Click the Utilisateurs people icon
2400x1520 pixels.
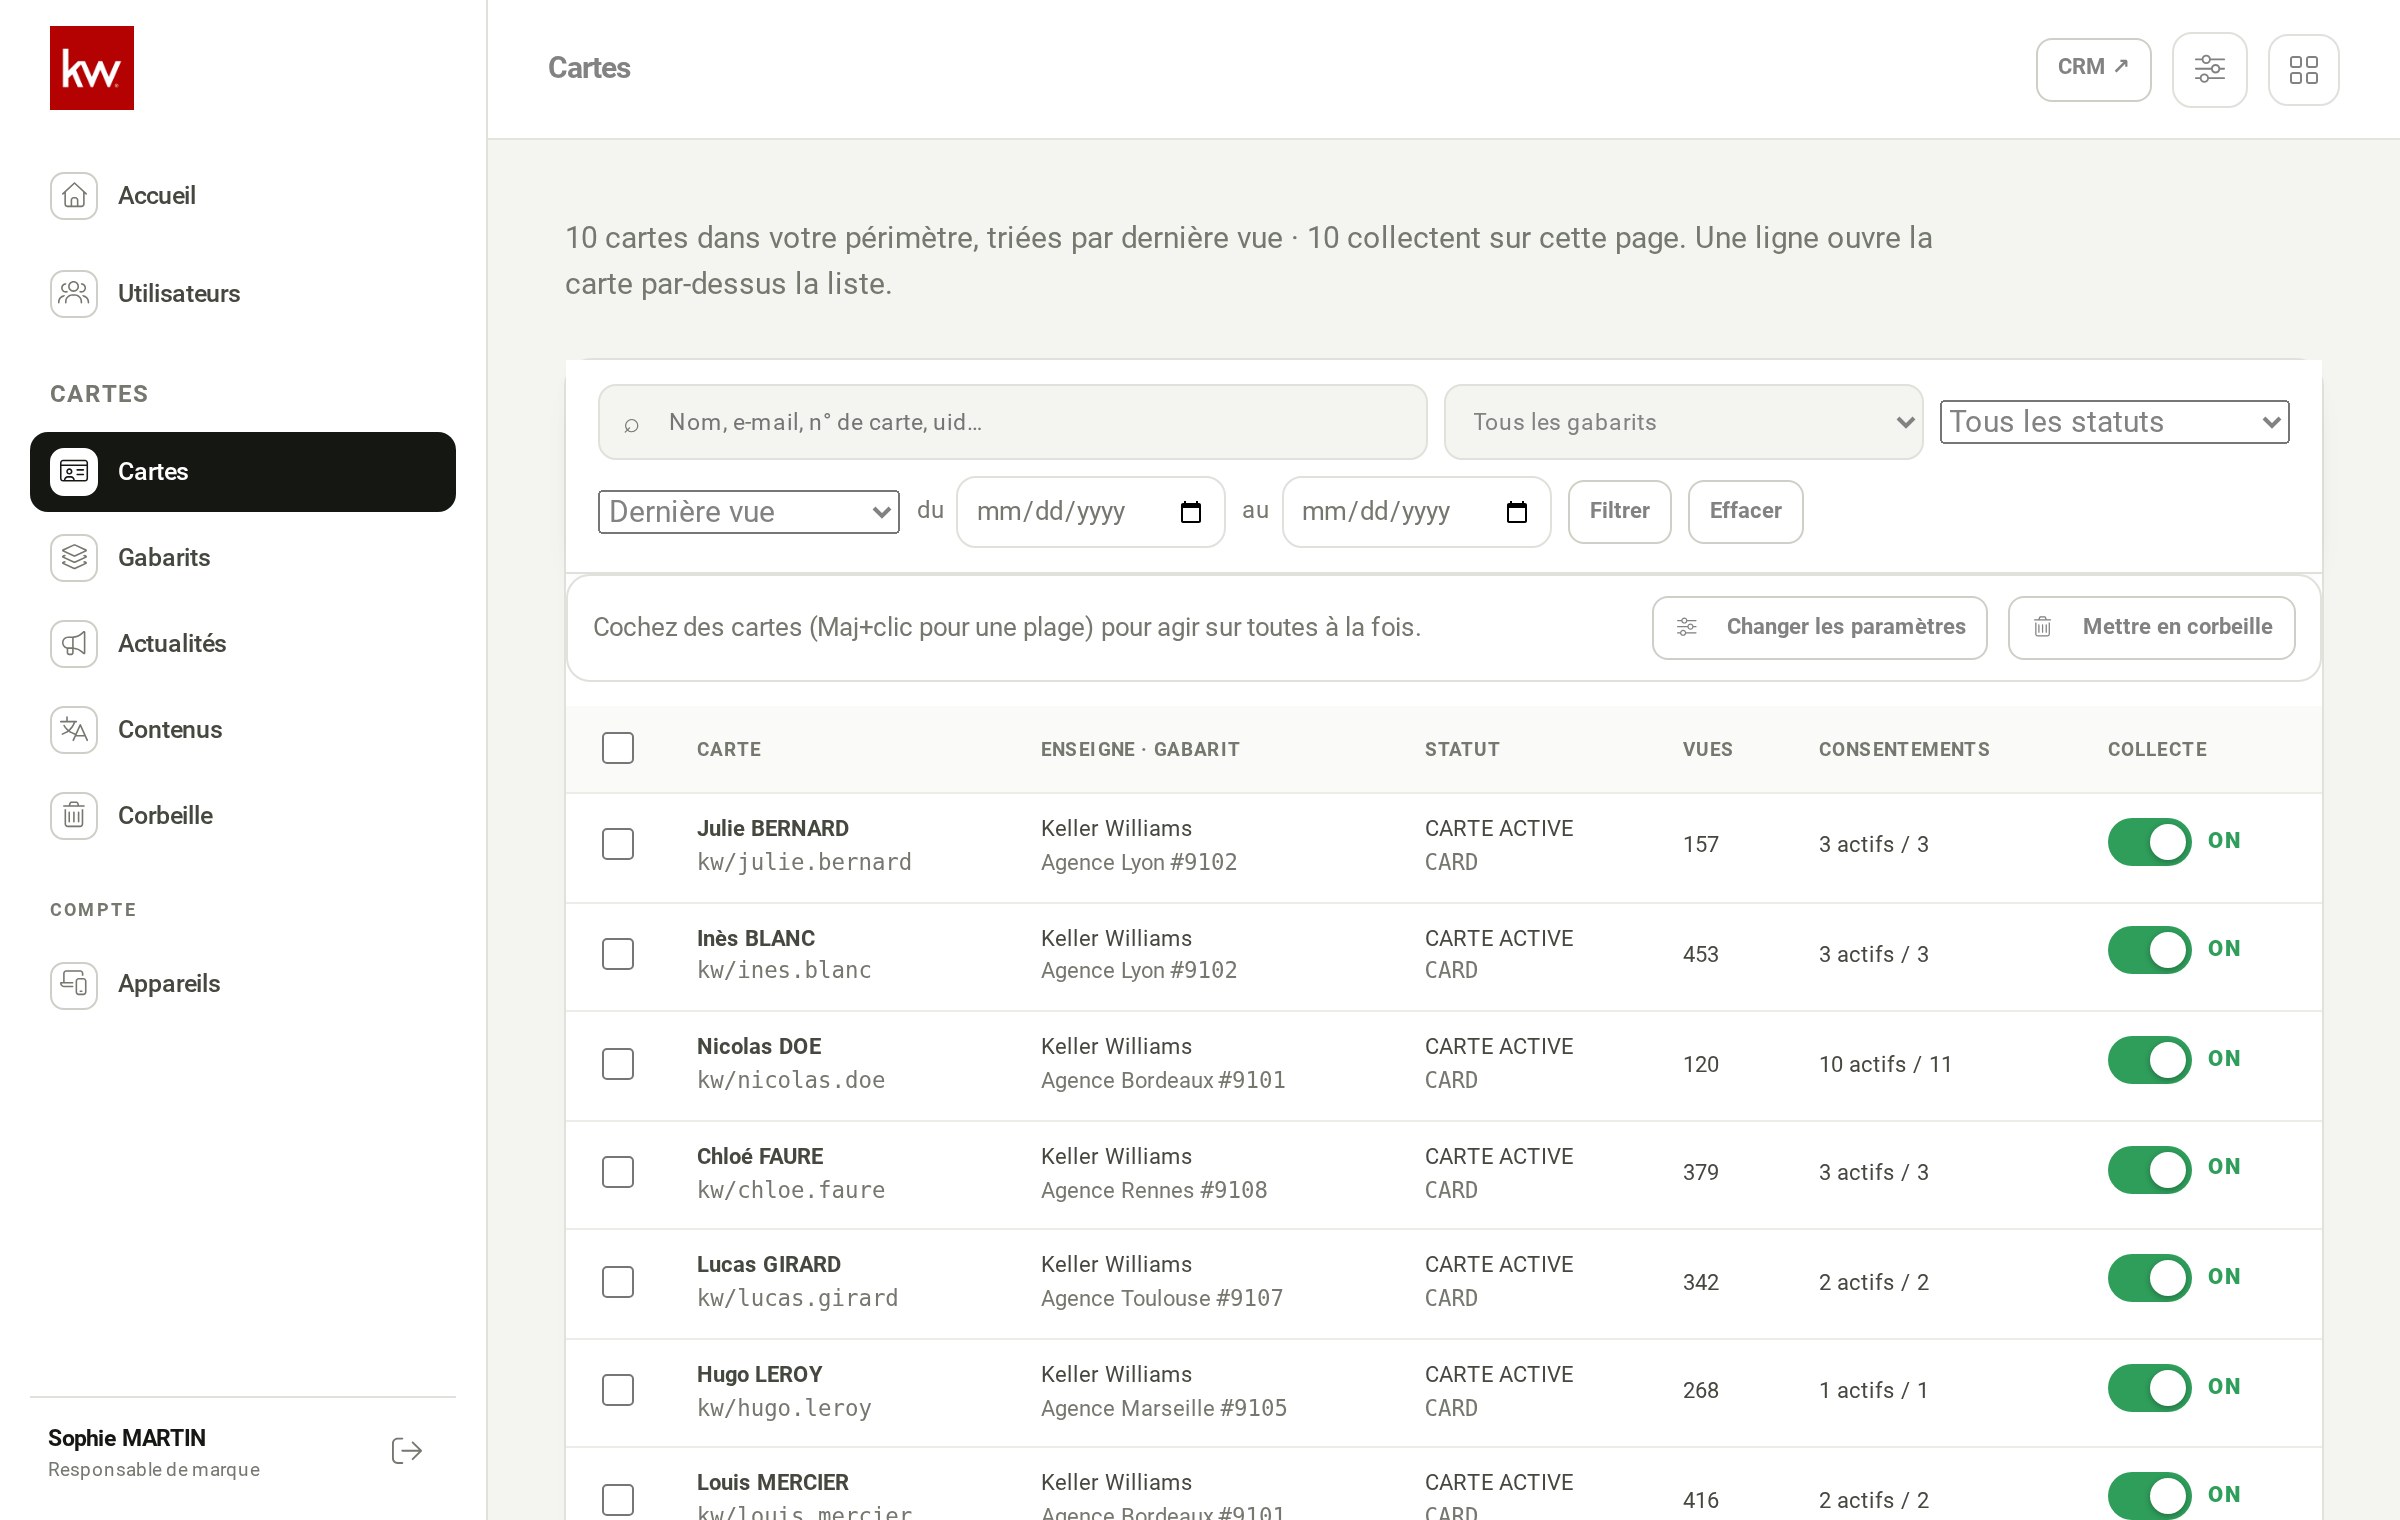tap(74, 293)
